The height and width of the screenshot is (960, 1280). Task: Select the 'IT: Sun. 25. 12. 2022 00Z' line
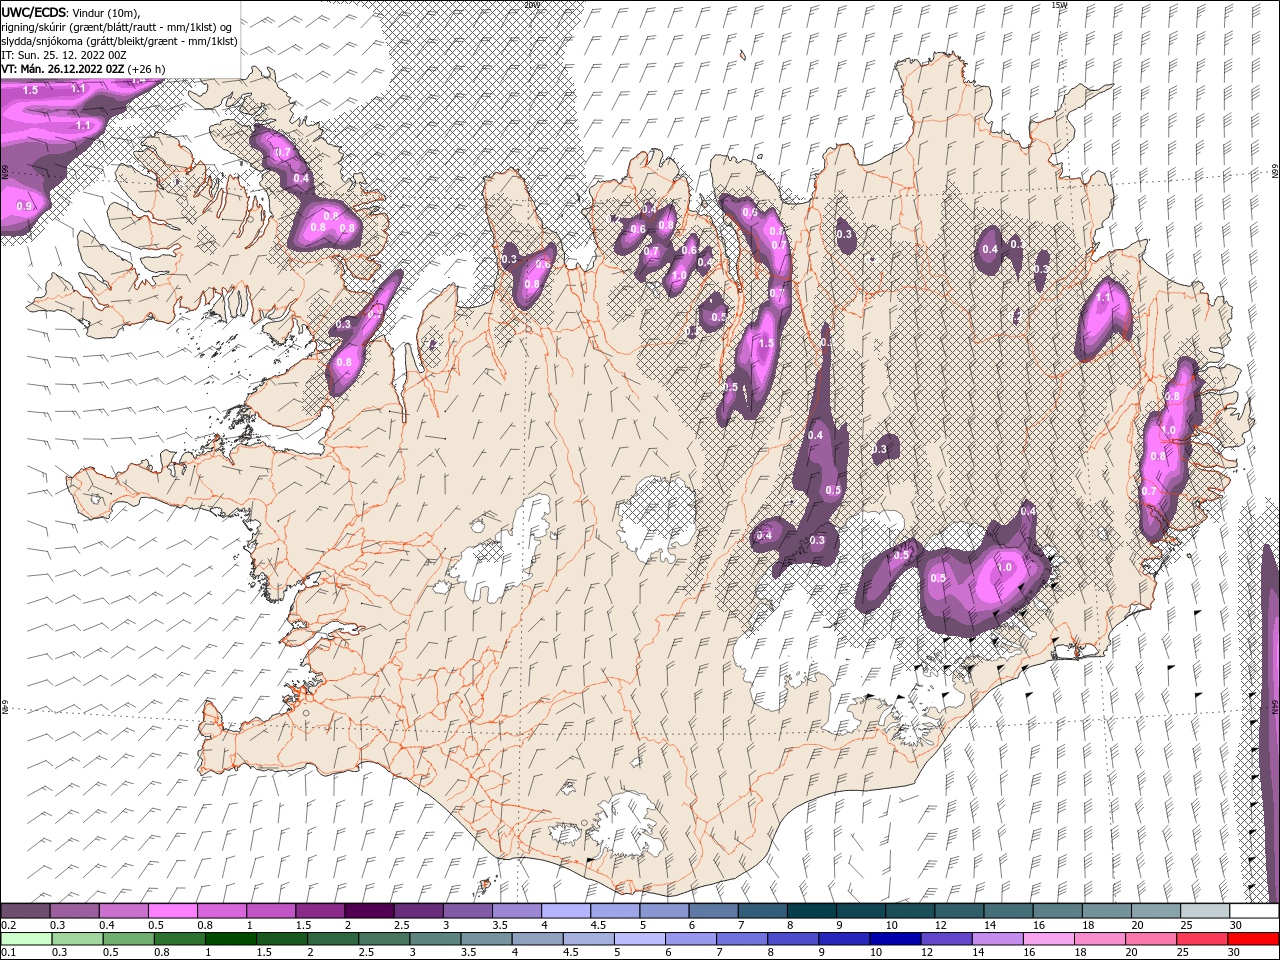(64, 54)
